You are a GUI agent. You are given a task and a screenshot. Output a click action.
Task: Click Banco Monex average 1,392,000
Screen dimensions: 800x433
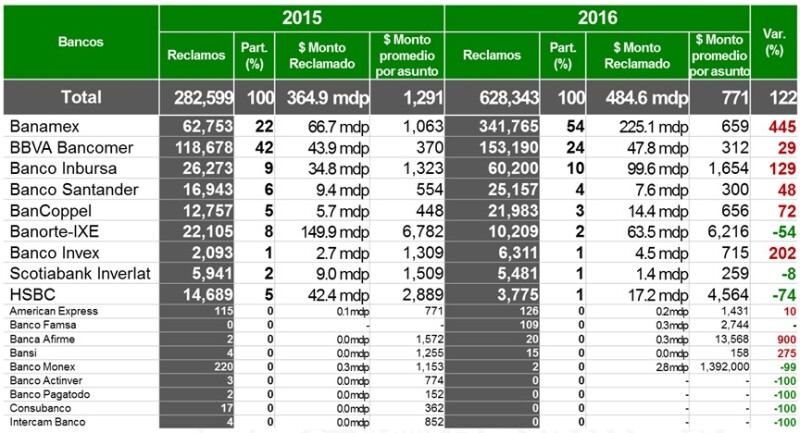pyautogui.click(x=725, y=367)
